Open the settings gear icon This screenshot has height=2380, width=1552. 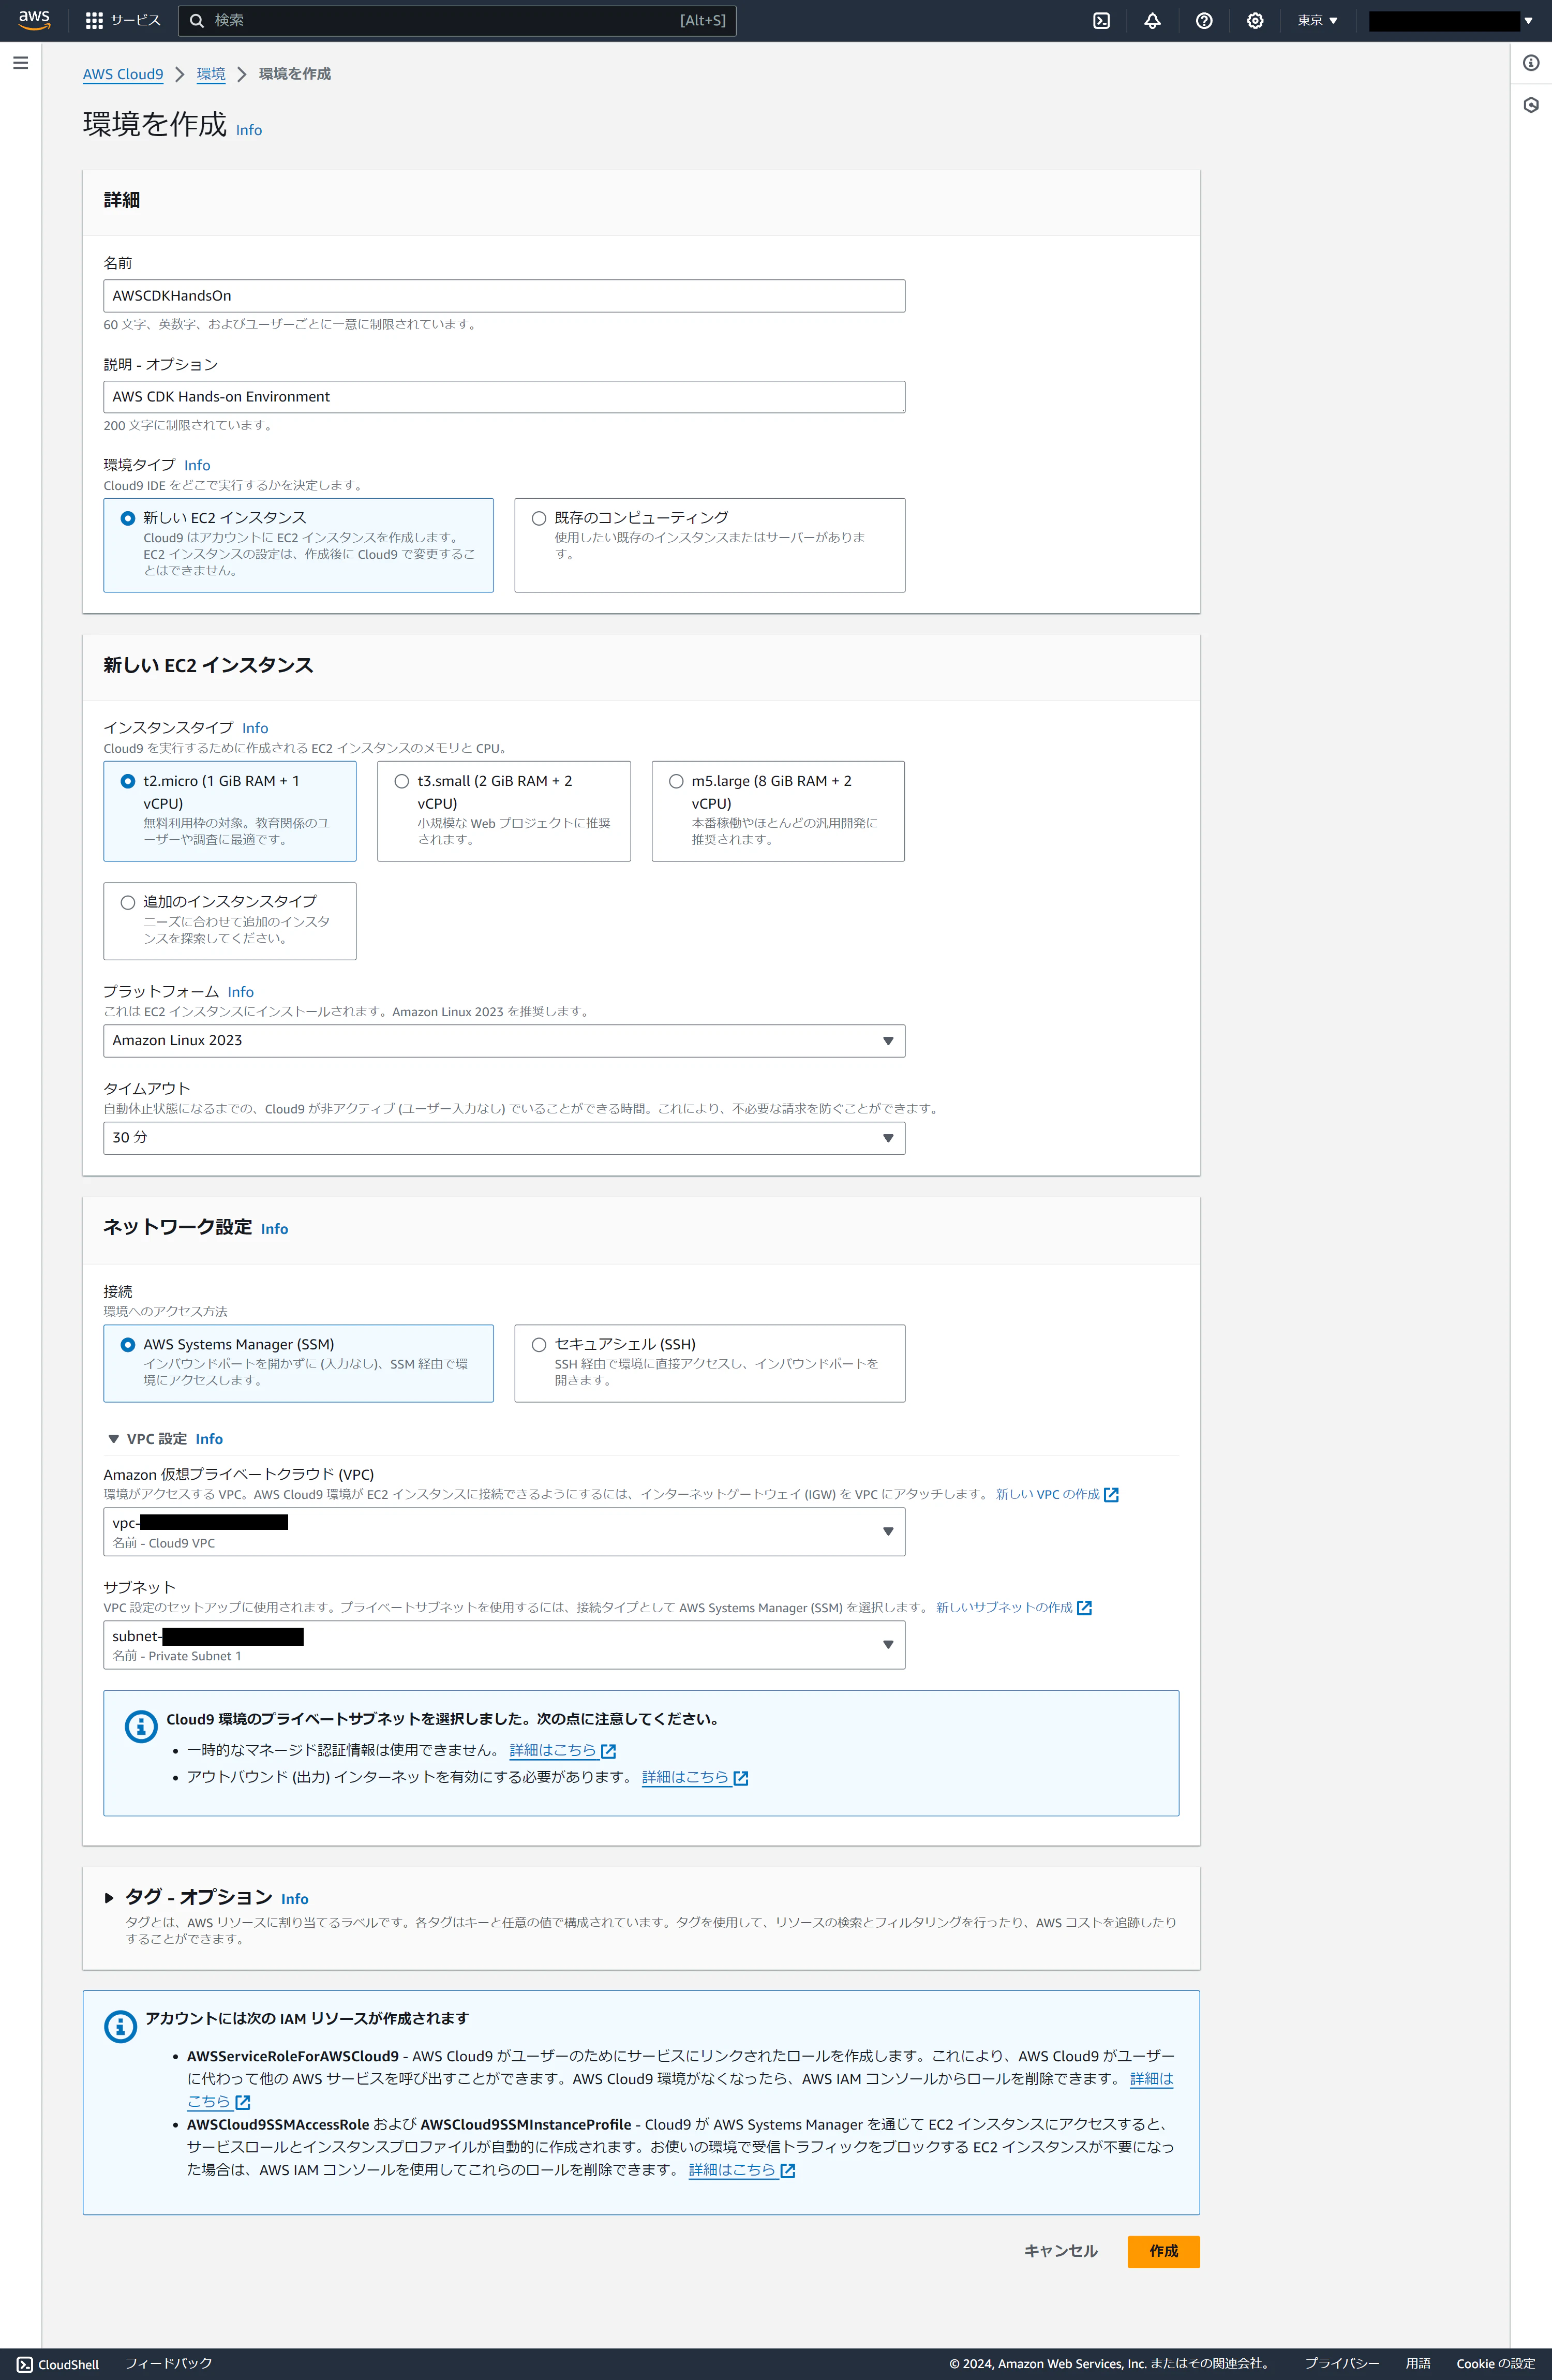[1255, 20]
